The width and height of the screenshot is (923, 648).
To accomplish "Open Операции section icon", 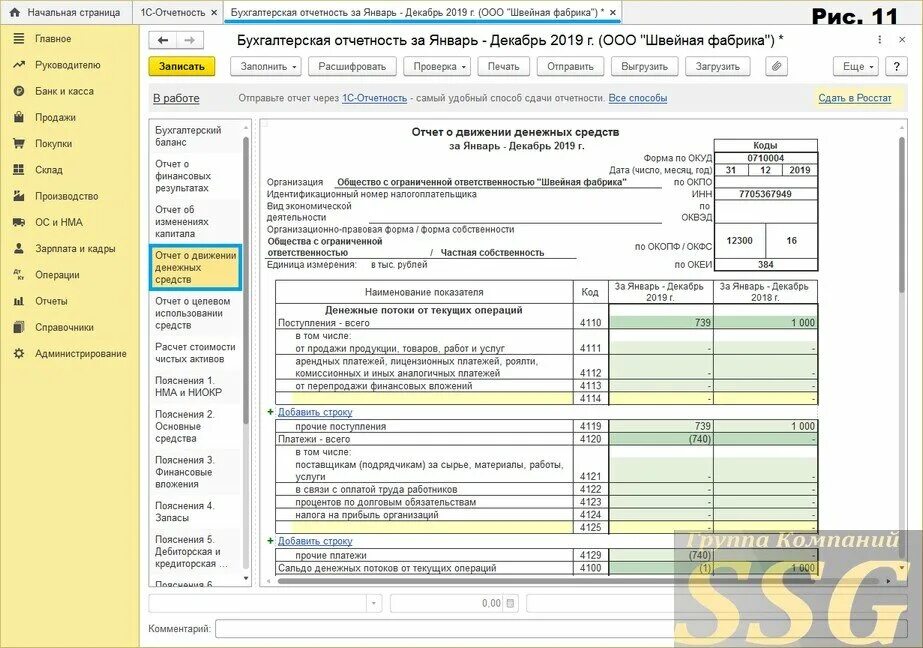I will [19, 274].
